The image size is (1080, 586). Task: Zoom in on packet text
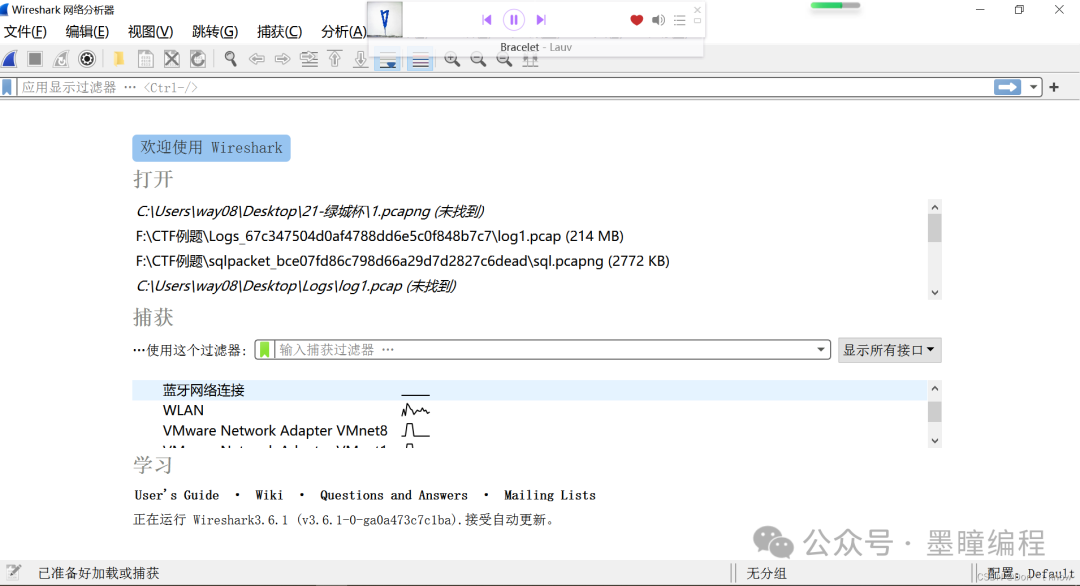[452, 60]
